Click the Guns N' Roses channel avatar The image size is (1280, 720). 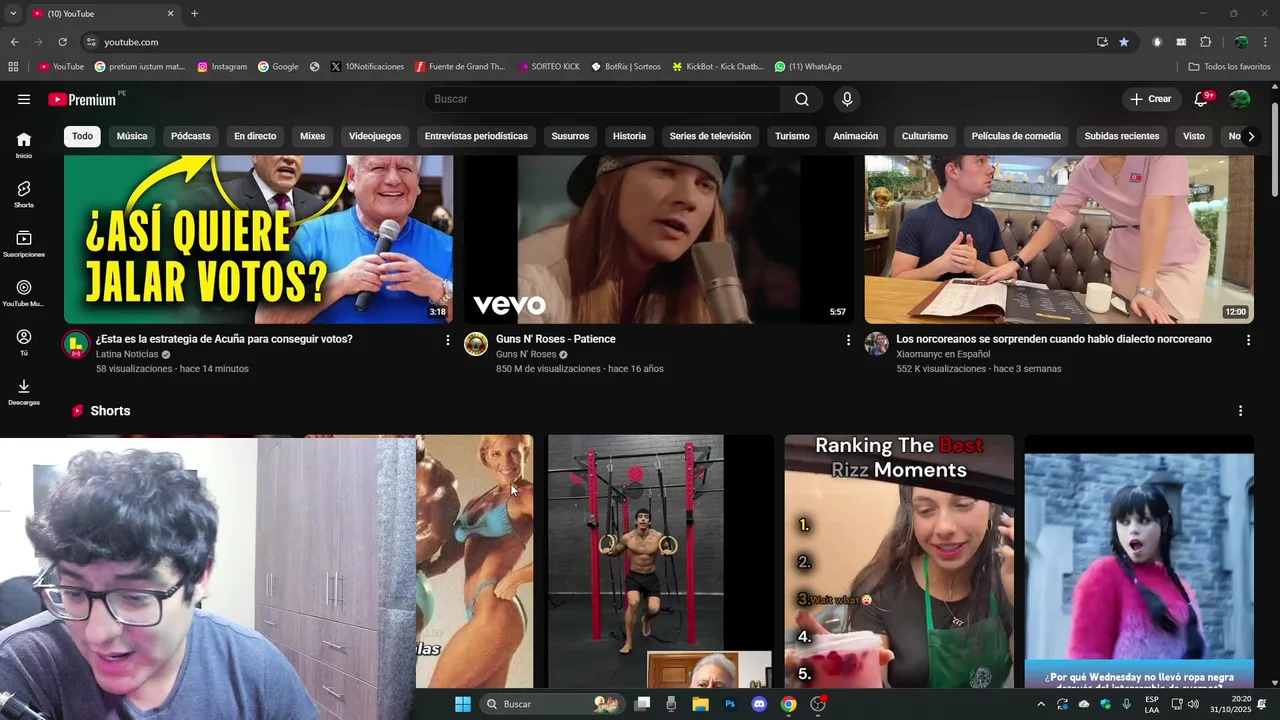tap(476, 345)
